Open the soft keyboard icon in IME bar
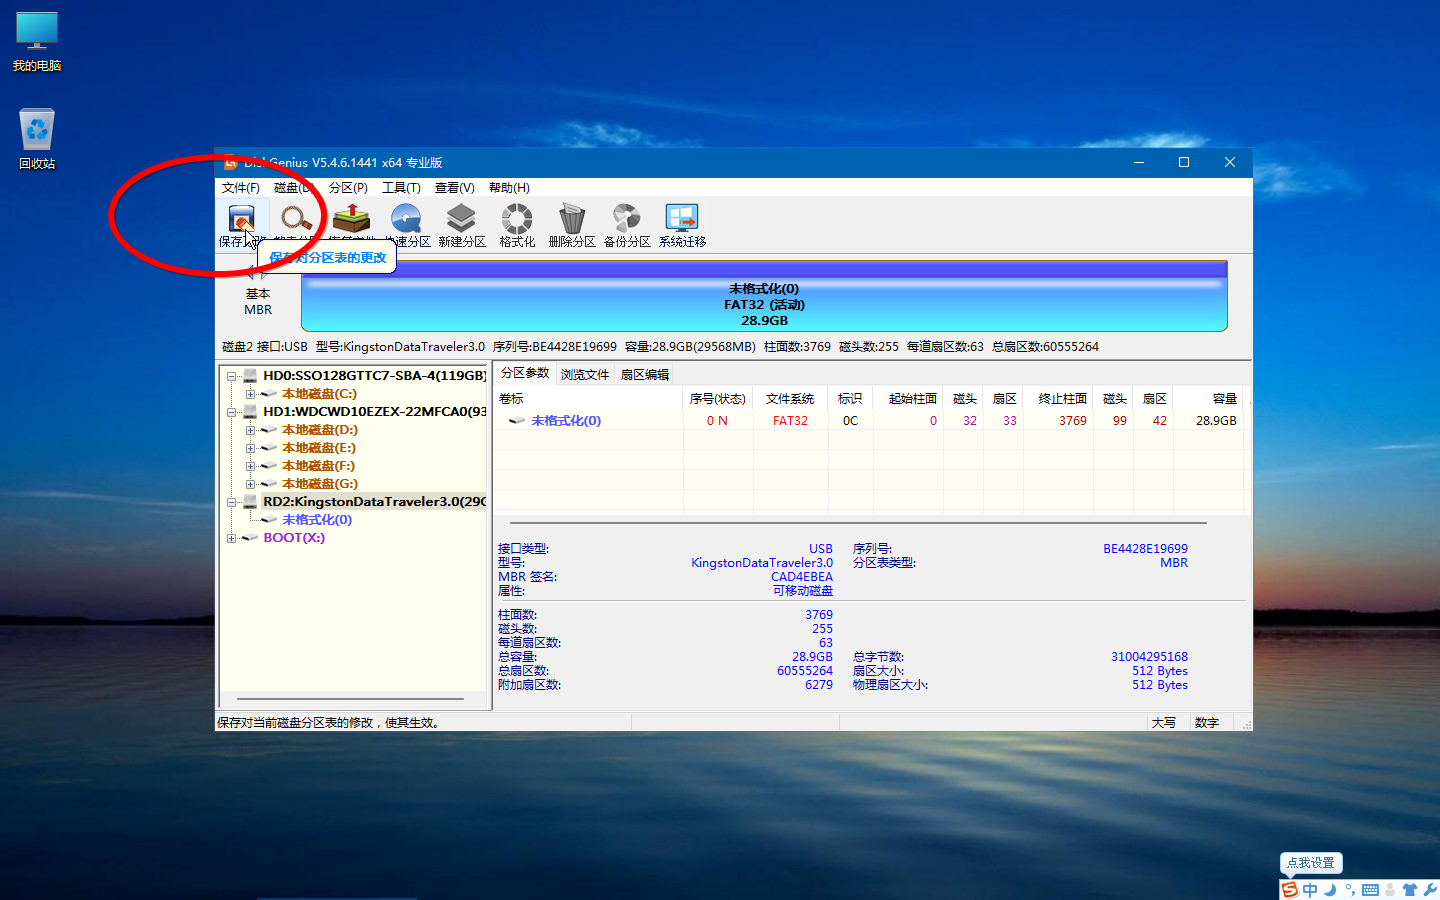This screenshot has height=900, width=1440. point(1370,890)
